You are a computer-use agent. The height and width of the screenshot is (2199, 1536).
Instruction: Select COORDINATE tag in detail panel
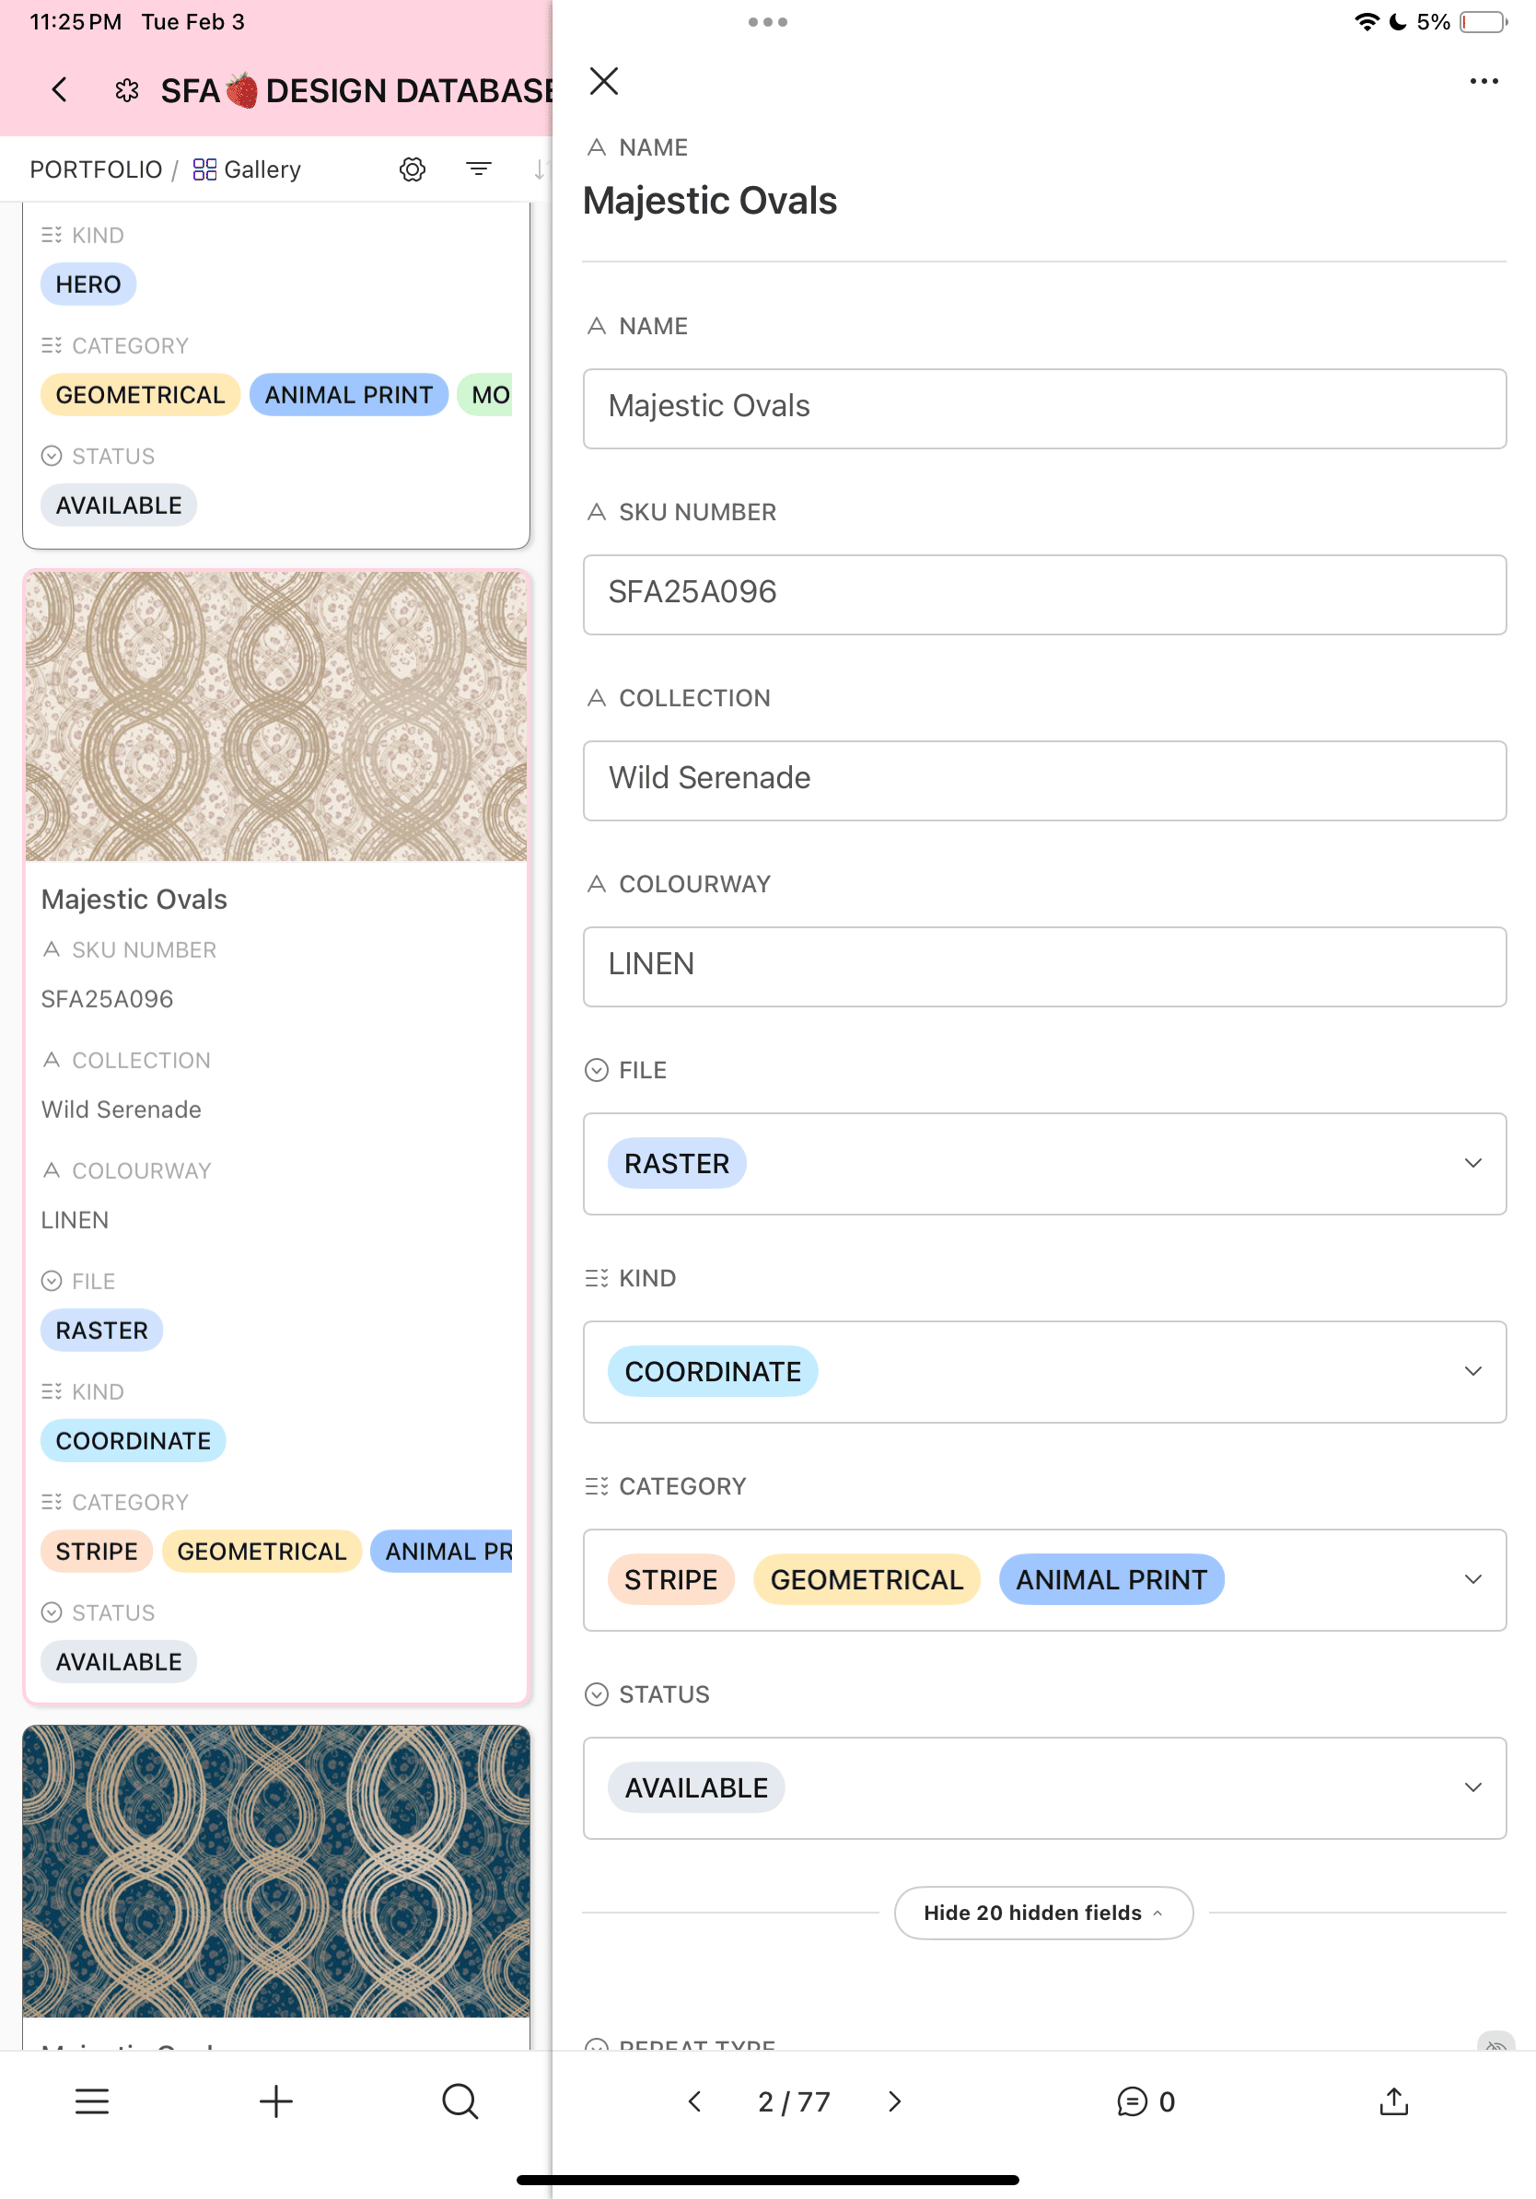[x=713, y=1371]
